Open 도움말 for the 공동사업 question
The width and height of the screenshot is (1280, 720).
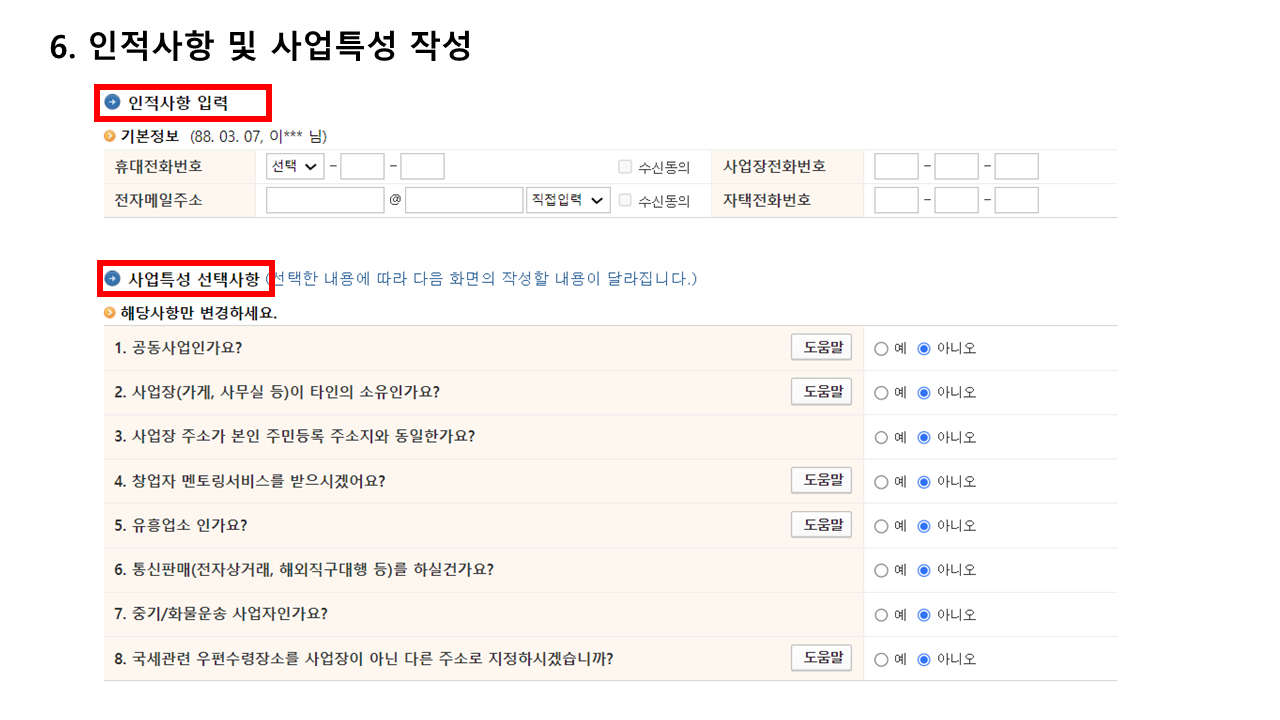coord(821,347)
